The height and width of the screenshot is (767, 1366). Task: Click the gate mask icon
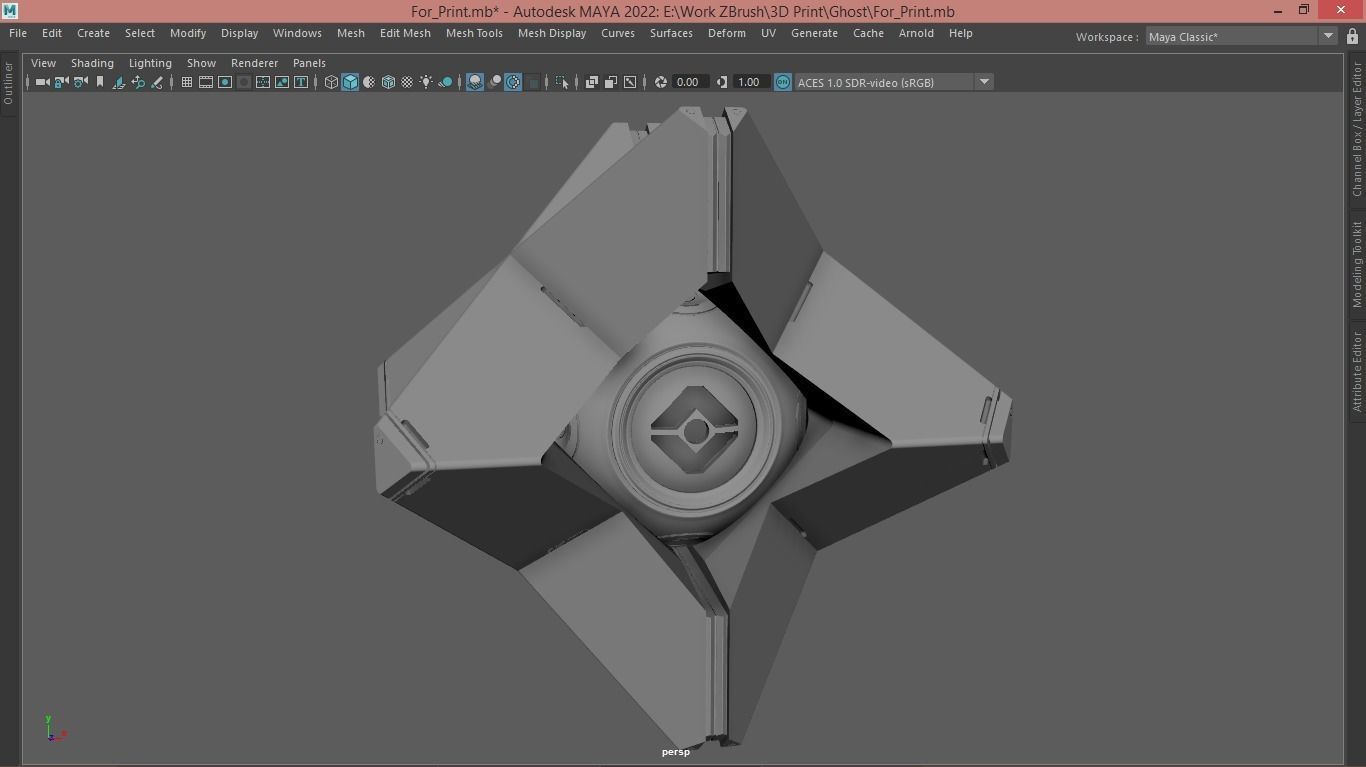[x=243, y=82]
